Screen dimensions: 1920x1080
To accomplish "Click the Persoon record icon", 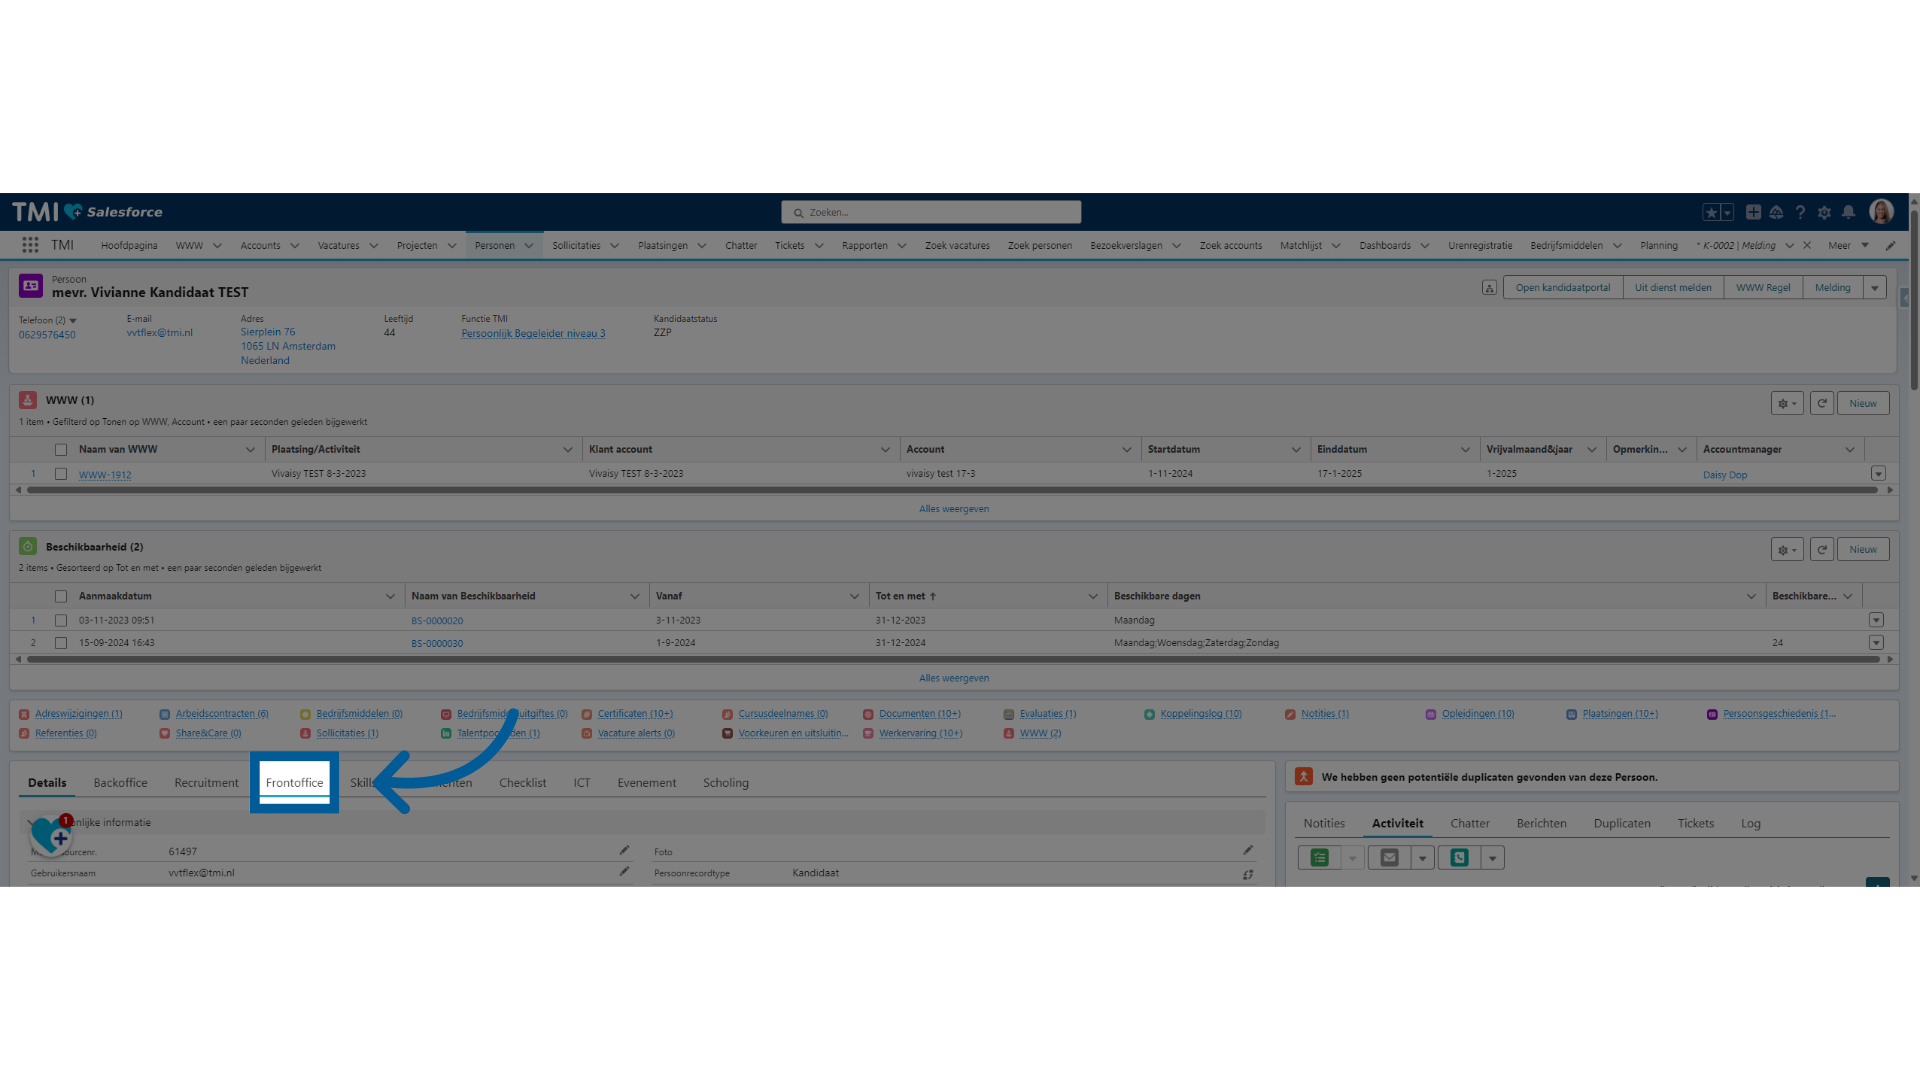I will point(31,286).
